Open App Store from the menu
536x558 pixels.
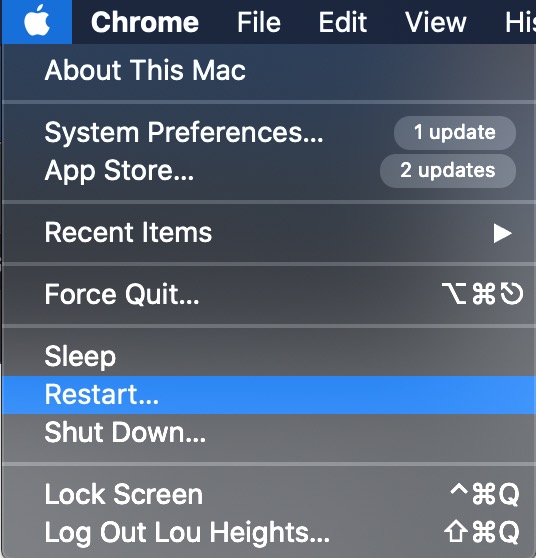click(269, 170)
